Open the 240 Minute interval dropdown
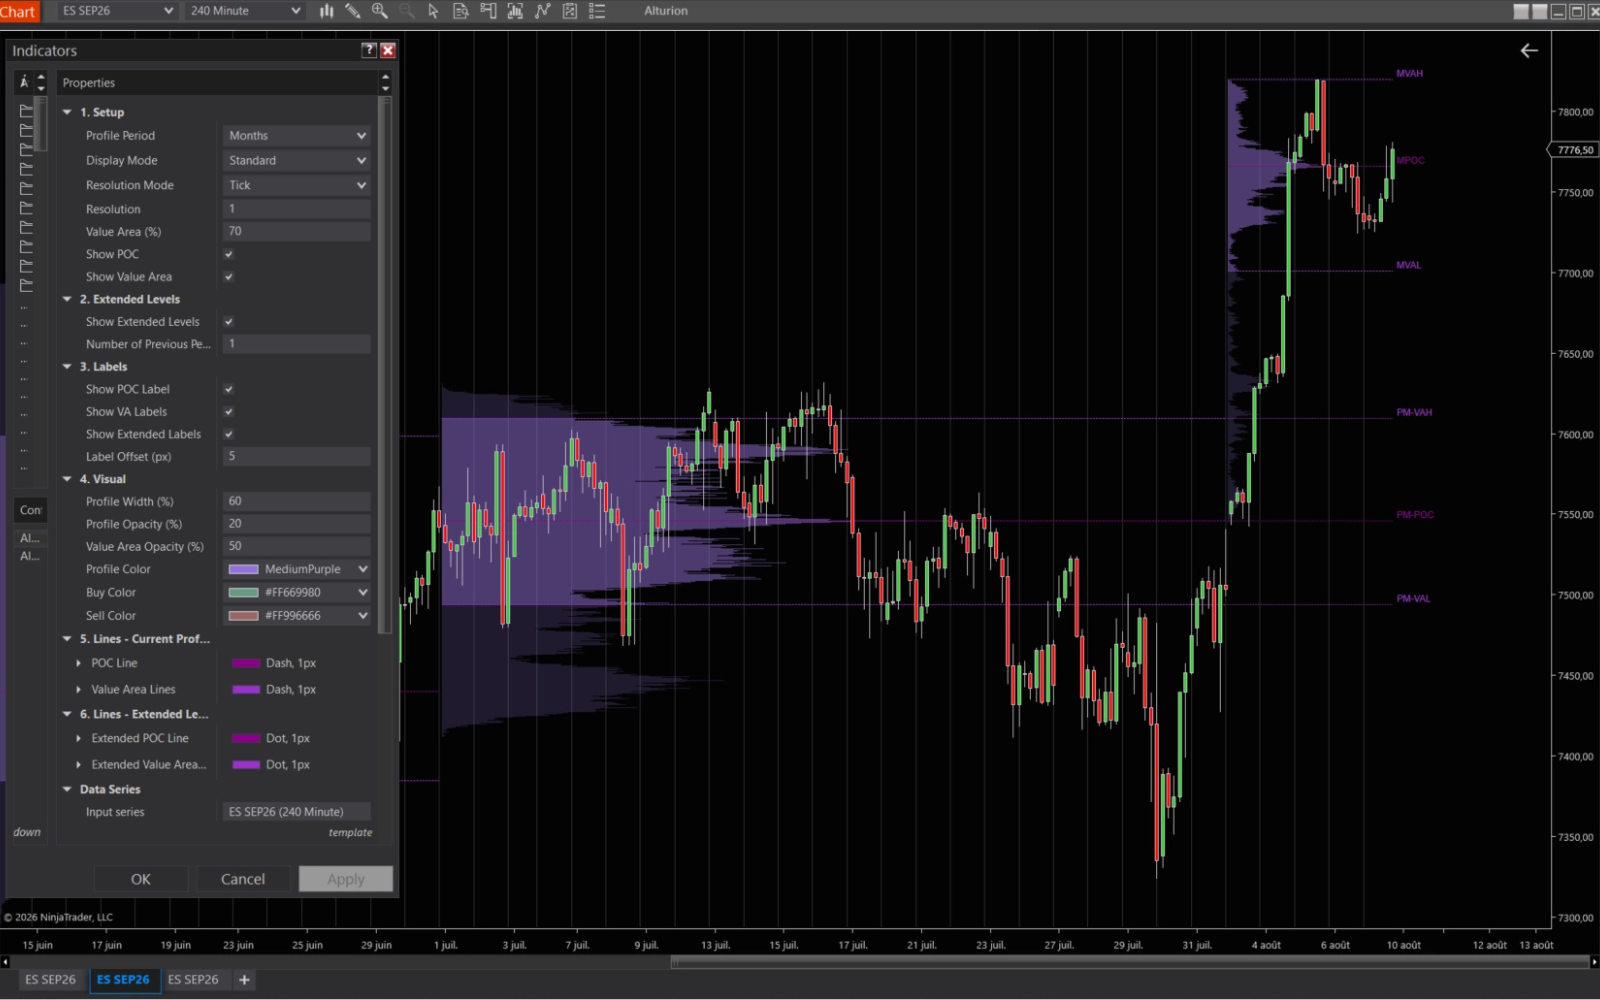 click(245, 11)
